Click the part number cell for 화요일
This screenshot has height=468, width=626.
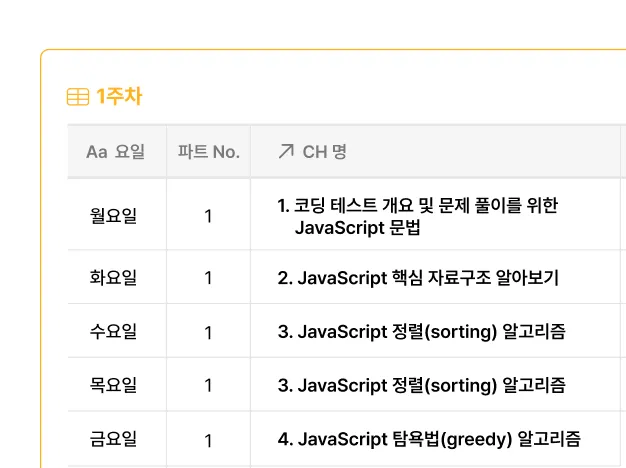coord(208,278)
